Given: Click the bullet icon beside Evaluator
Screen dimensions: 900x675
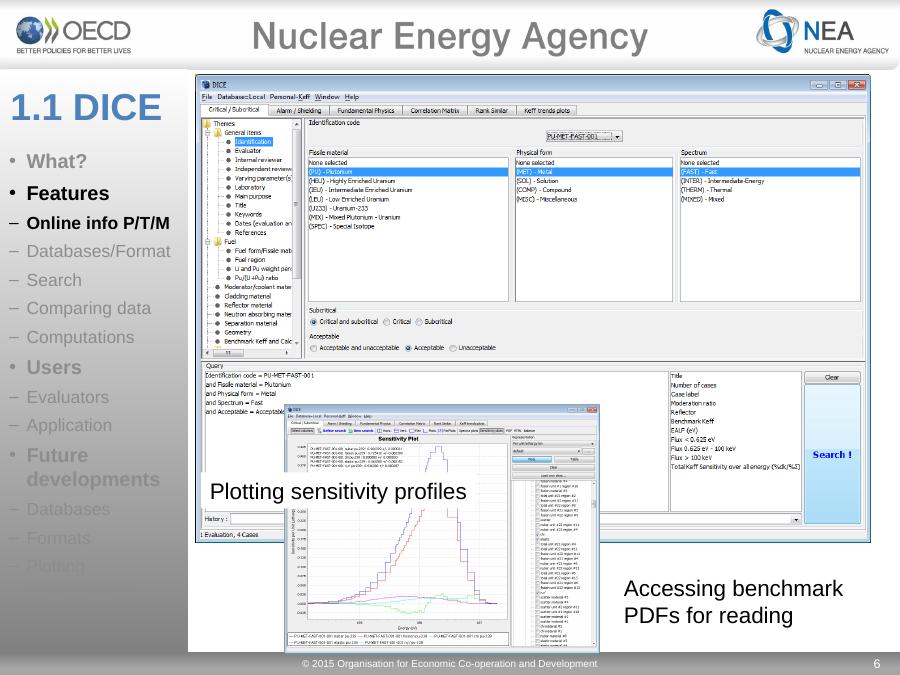Looking at the screenshot, I should 229,151.
